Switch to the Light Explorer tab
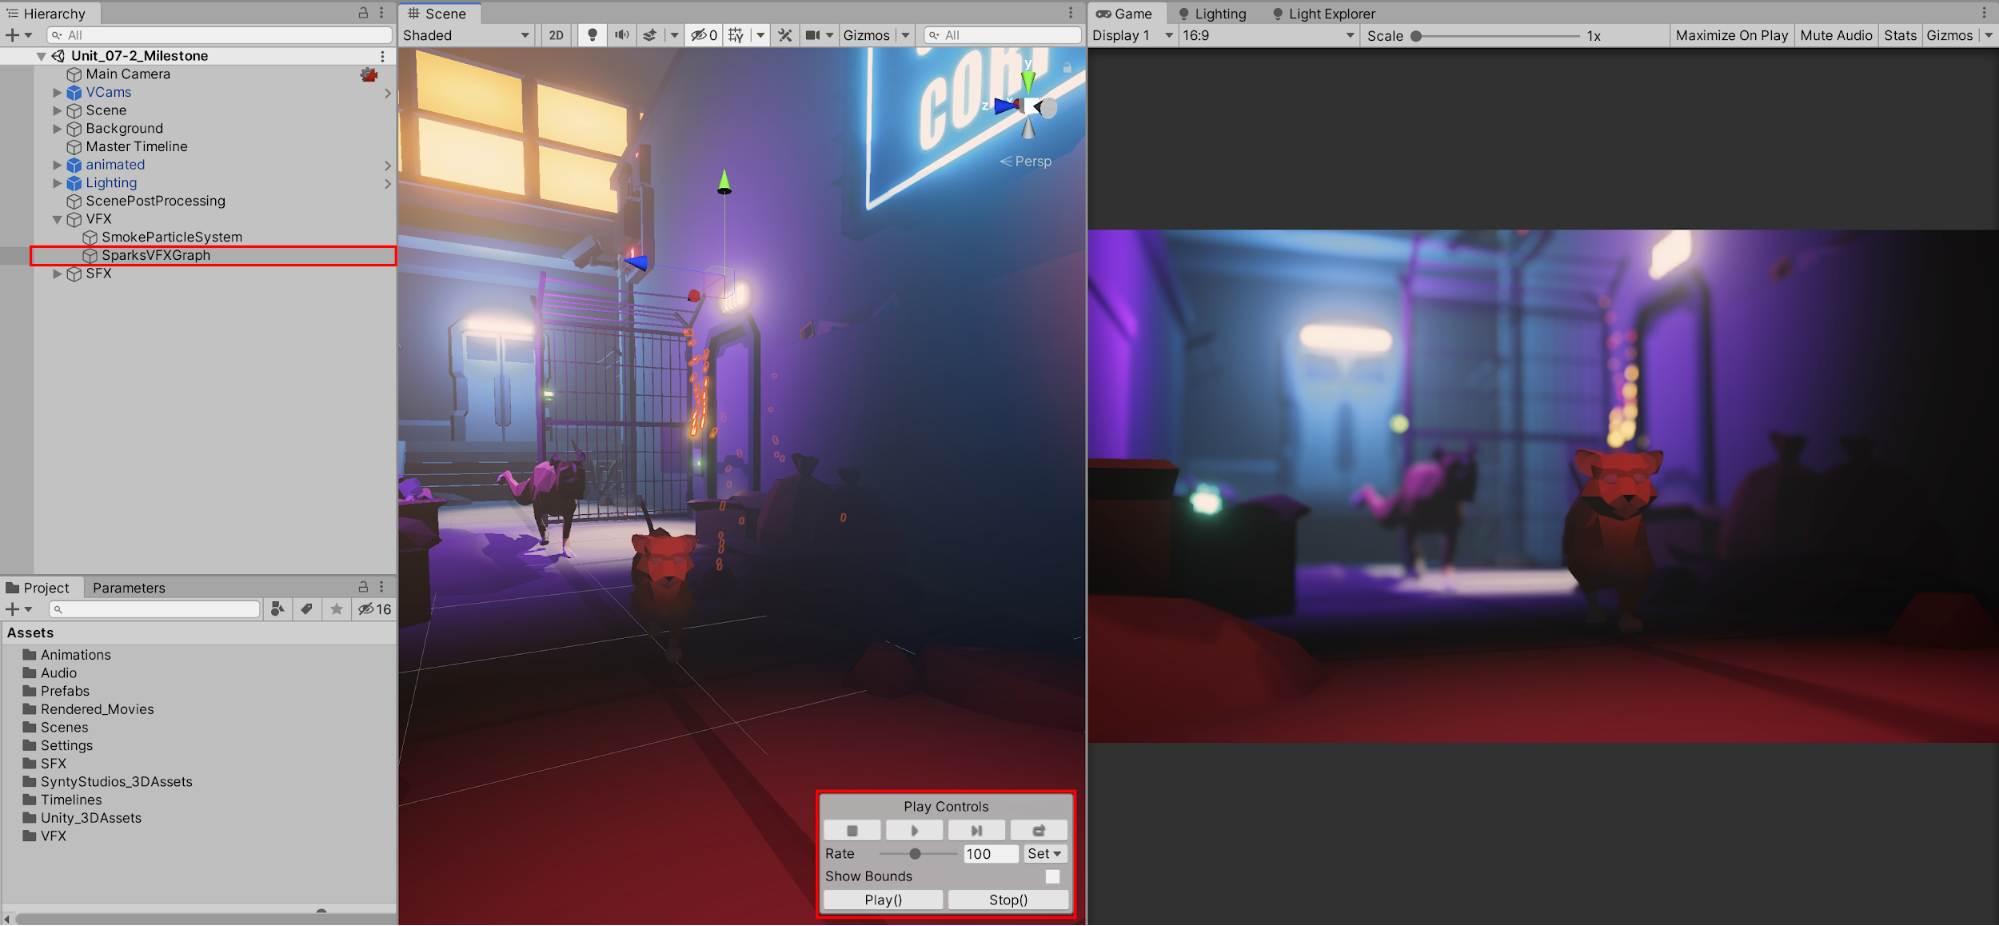The width and height of the screenshot is (1999, 926). (x=1324, y=13)
